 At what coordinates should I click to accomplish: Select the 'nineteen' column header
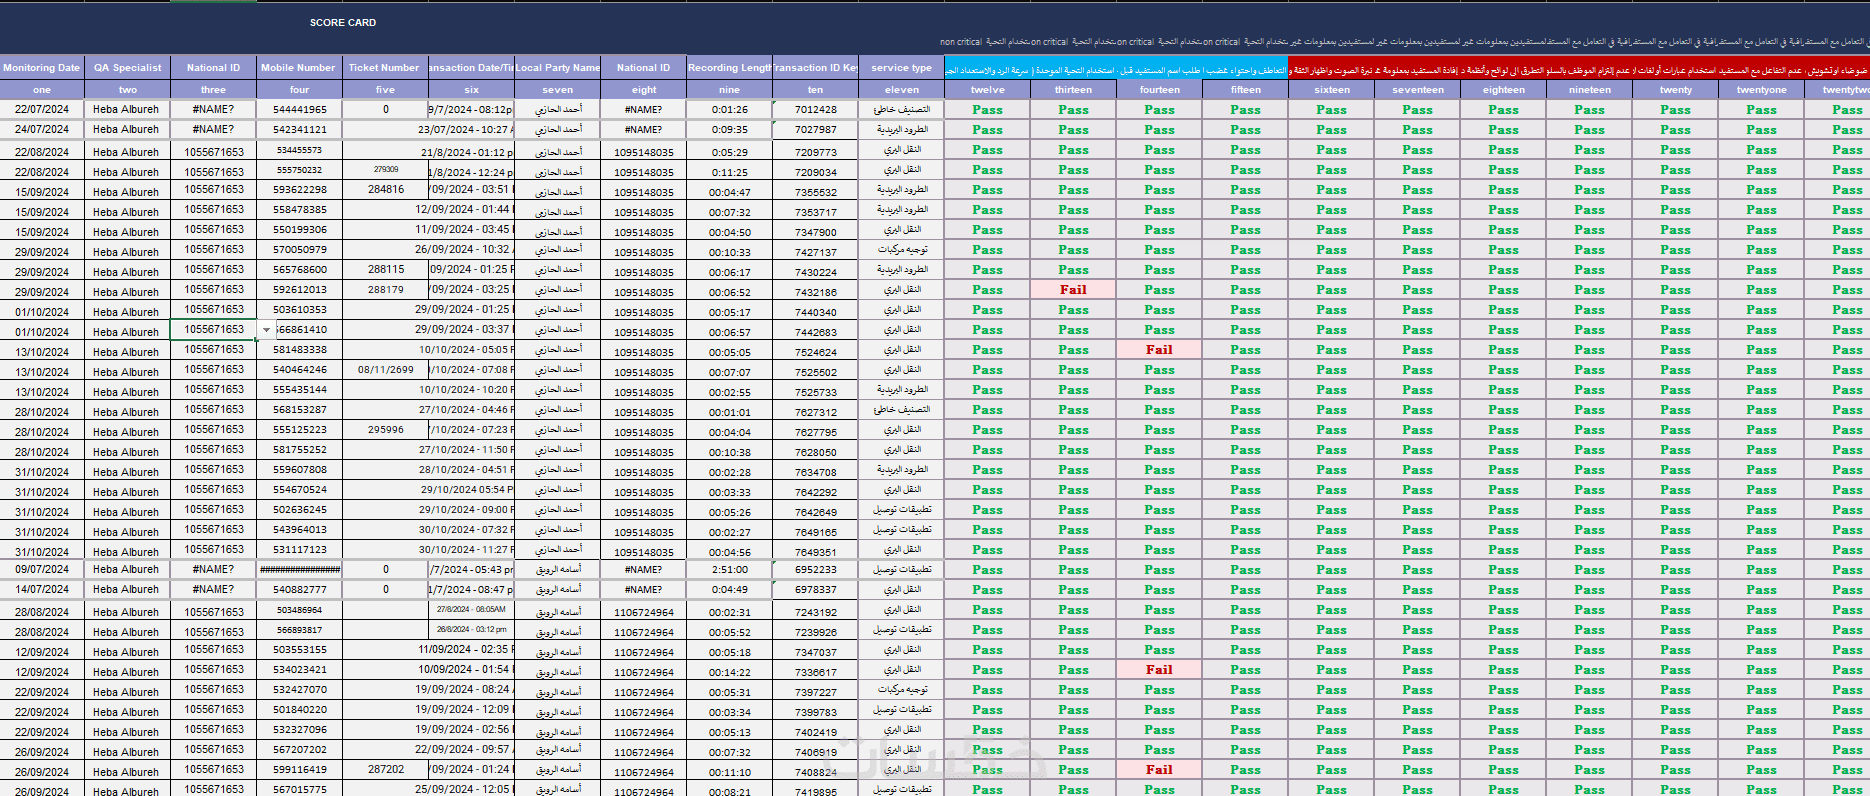tap(1589, 90)
